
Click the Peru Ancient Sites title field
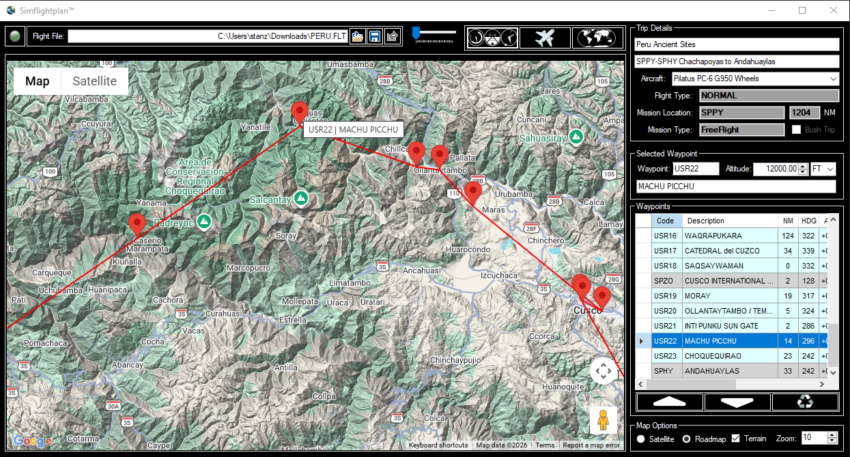737,44
